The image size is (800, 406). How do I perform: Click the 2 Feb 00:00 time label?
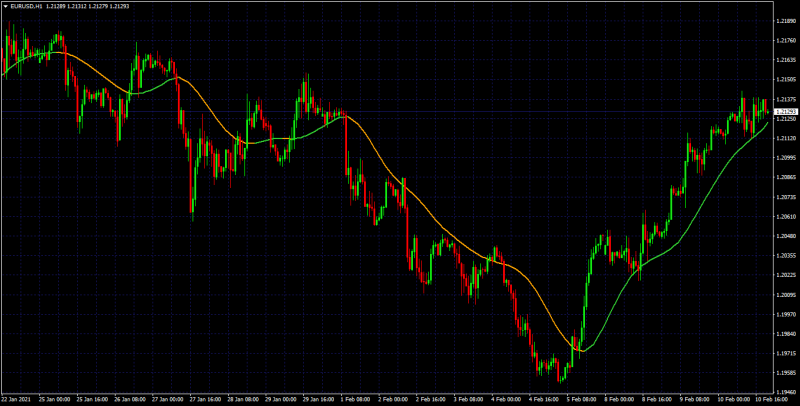coord(393,399)
